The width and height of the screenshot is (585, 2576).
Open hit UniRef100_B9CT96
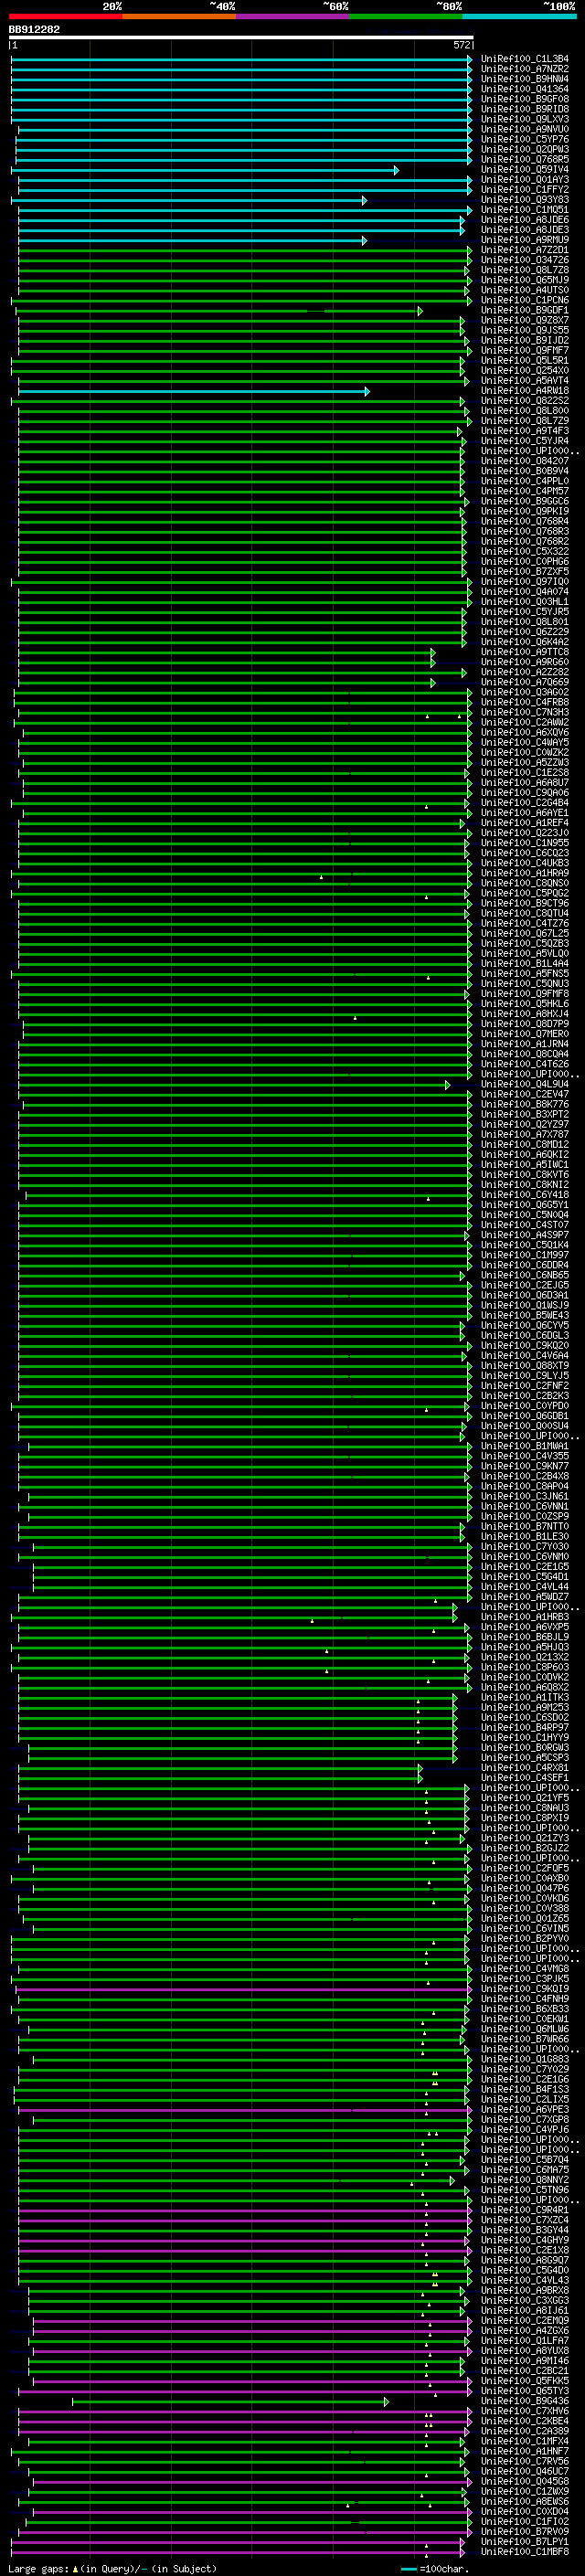[525, 903]
